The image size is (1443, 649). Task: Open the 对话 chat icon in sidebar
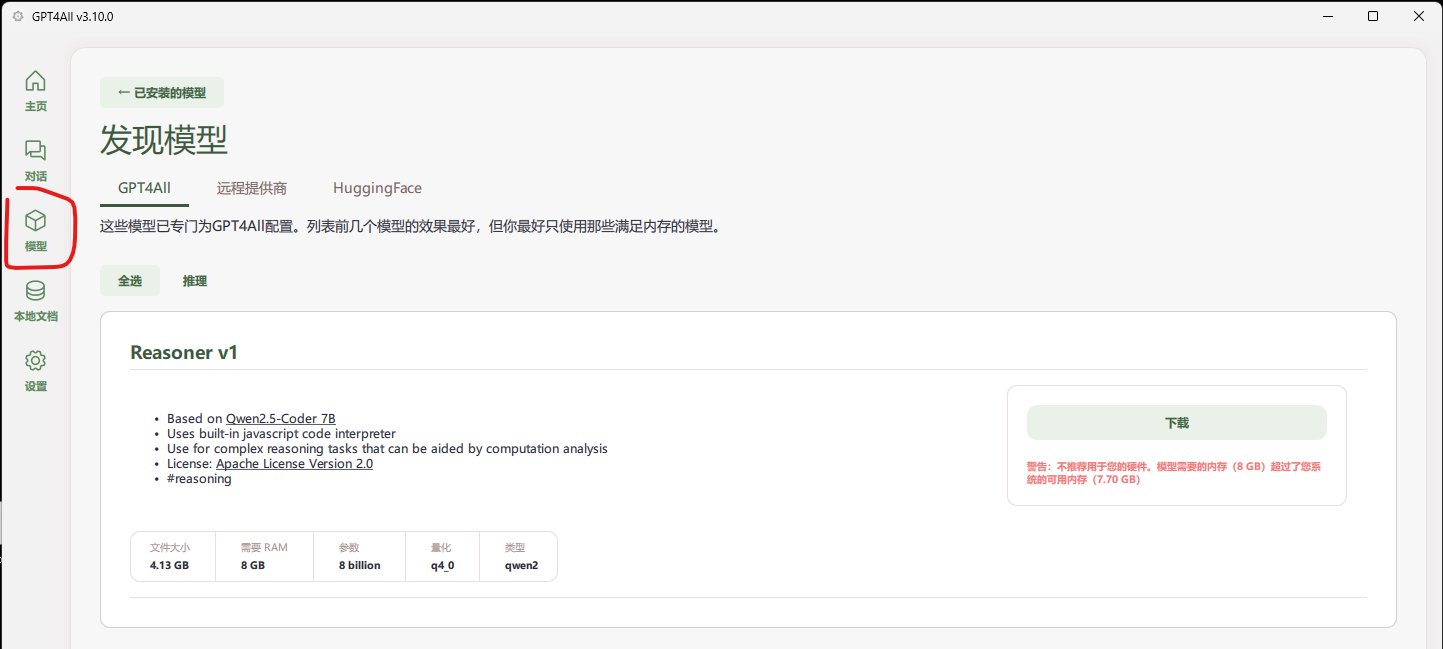click(35, 151)
